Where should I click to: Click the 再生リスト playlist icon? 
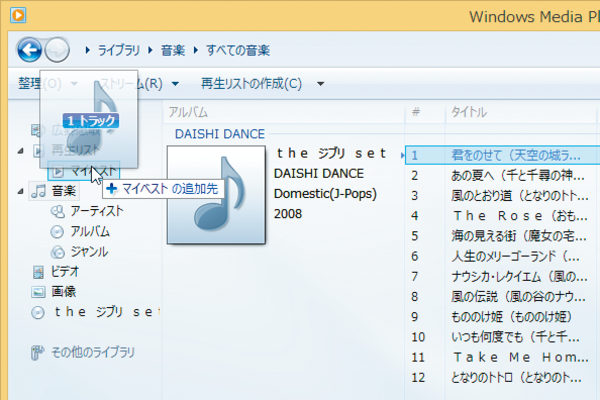(x=38, y=151)
